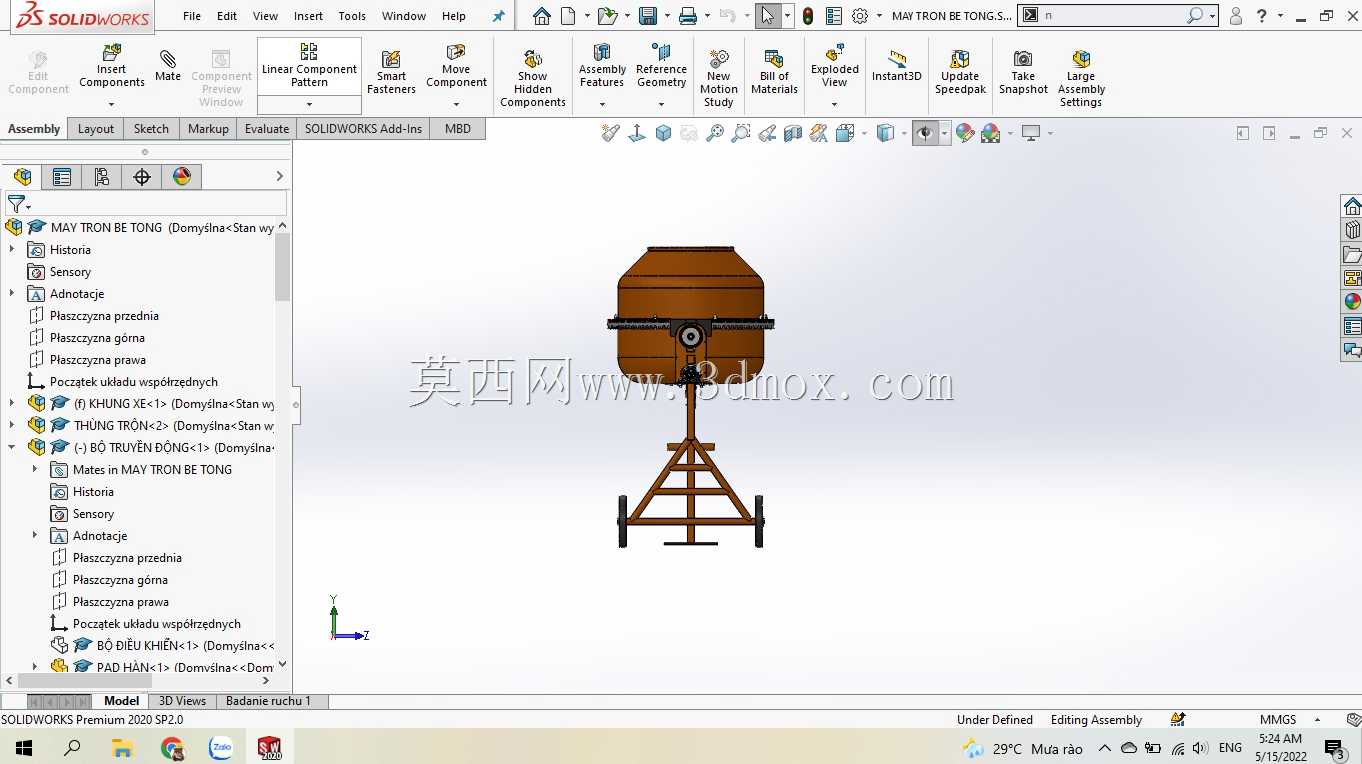
Task: Expand the THÙNG TRỘN<2> component
Action: (x=12, y=426)
